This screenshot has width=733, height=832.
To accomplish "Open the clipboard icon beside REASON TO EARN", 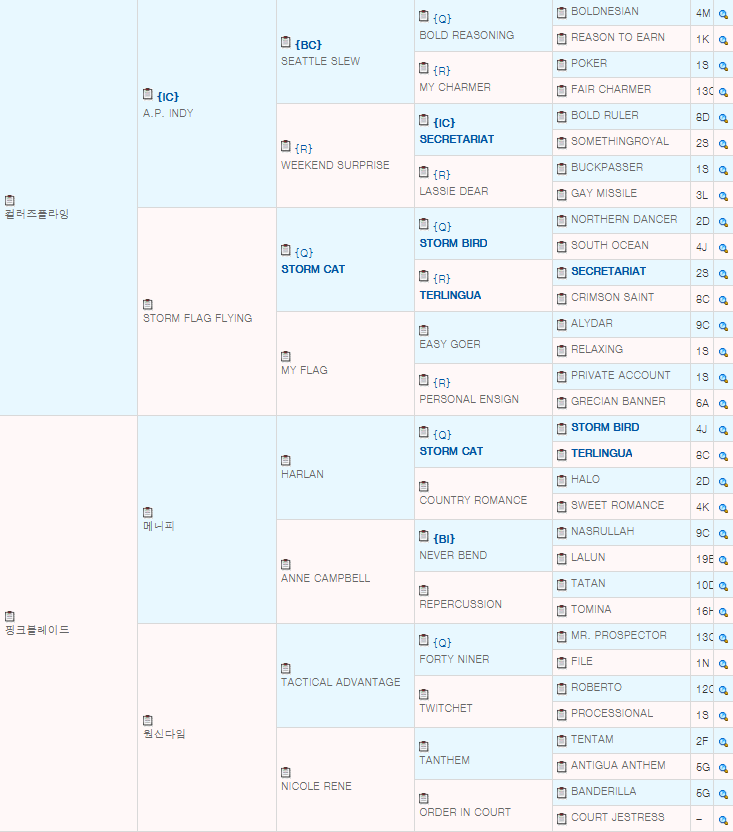I will [x=562, y=39].
